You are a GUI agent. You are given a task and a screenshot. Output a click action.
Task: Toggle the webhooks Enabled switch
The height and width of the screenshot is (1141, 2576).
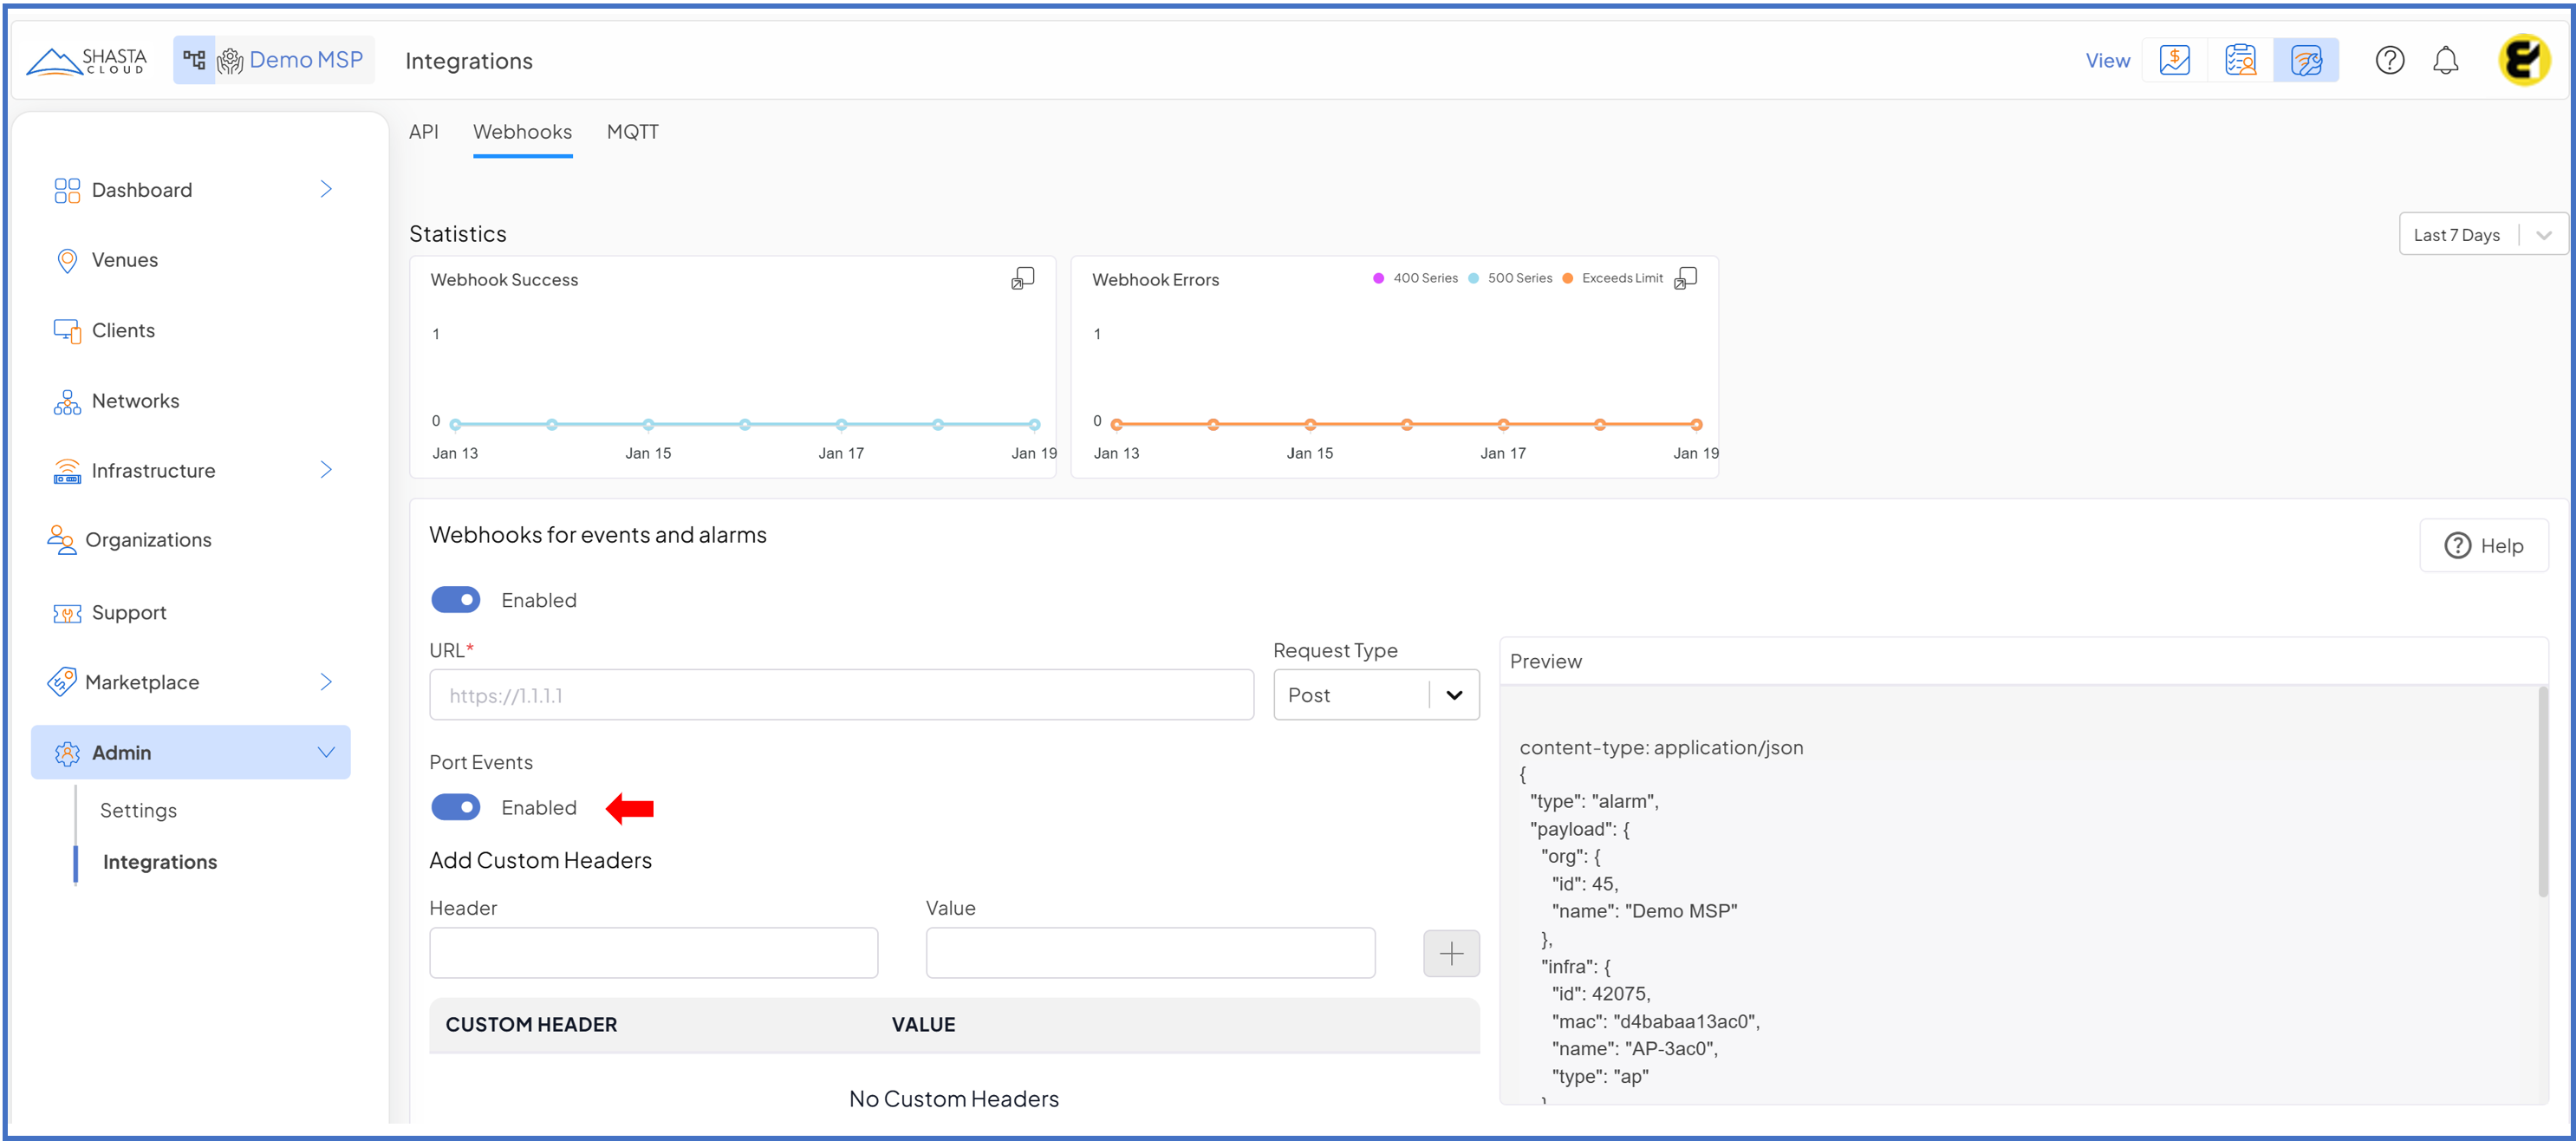[x=456, y=600]
